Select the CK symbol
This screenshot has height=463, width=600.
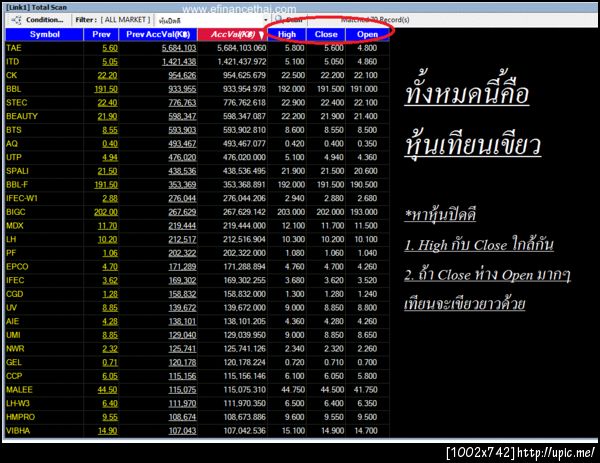(x=11, y=75)
